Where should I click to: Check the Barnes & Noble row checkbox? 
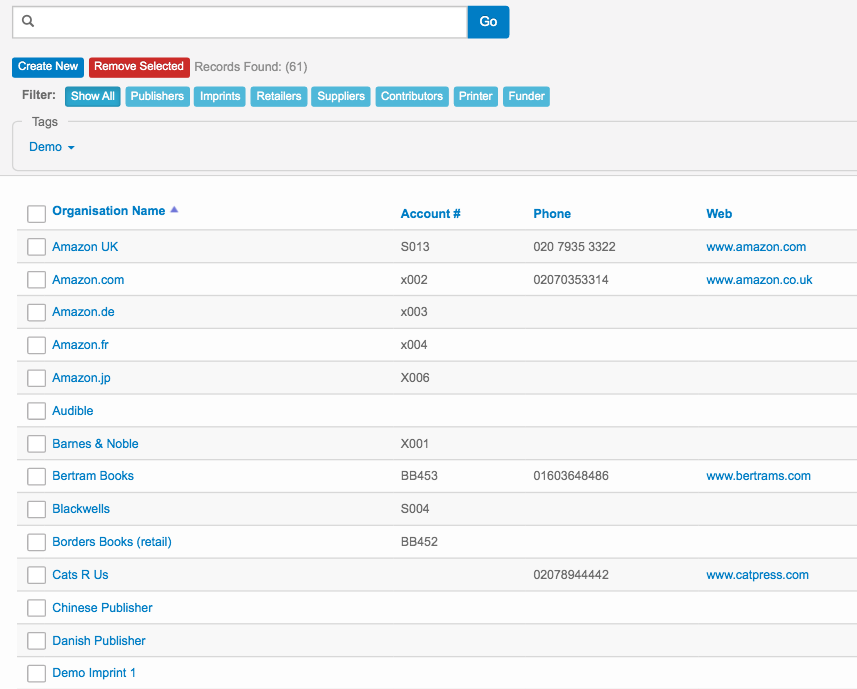37,444
